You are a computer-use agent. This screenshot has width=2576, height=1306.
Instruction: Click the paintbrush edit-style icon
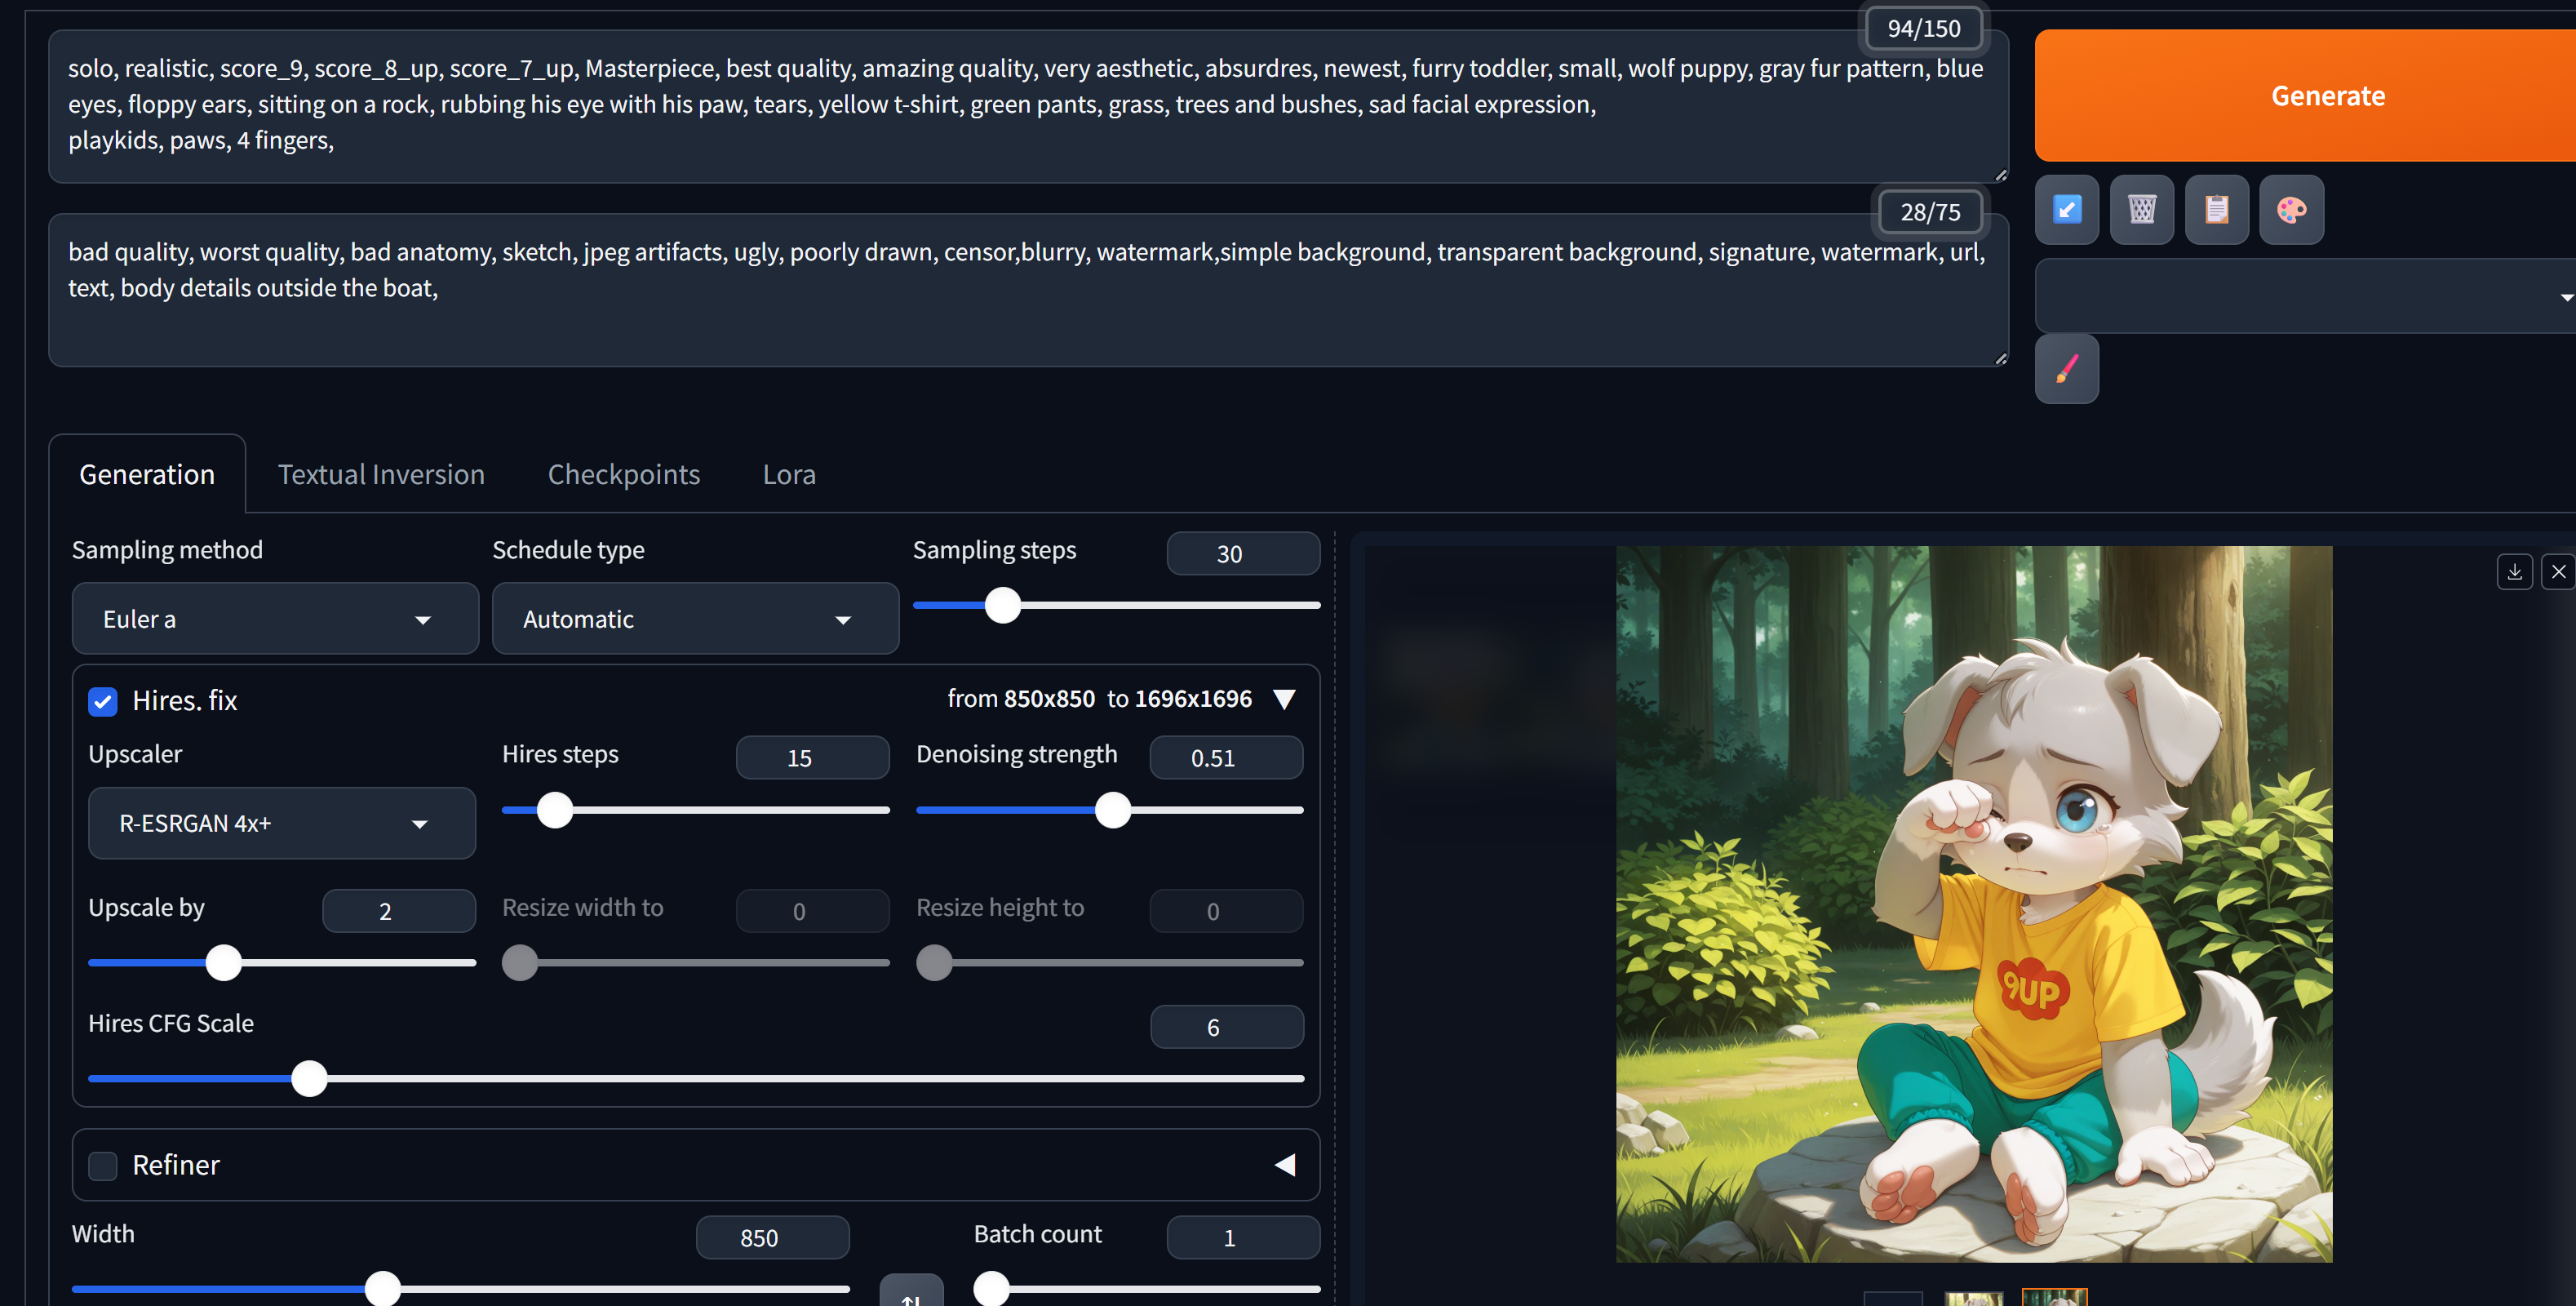coord(2066,369)
